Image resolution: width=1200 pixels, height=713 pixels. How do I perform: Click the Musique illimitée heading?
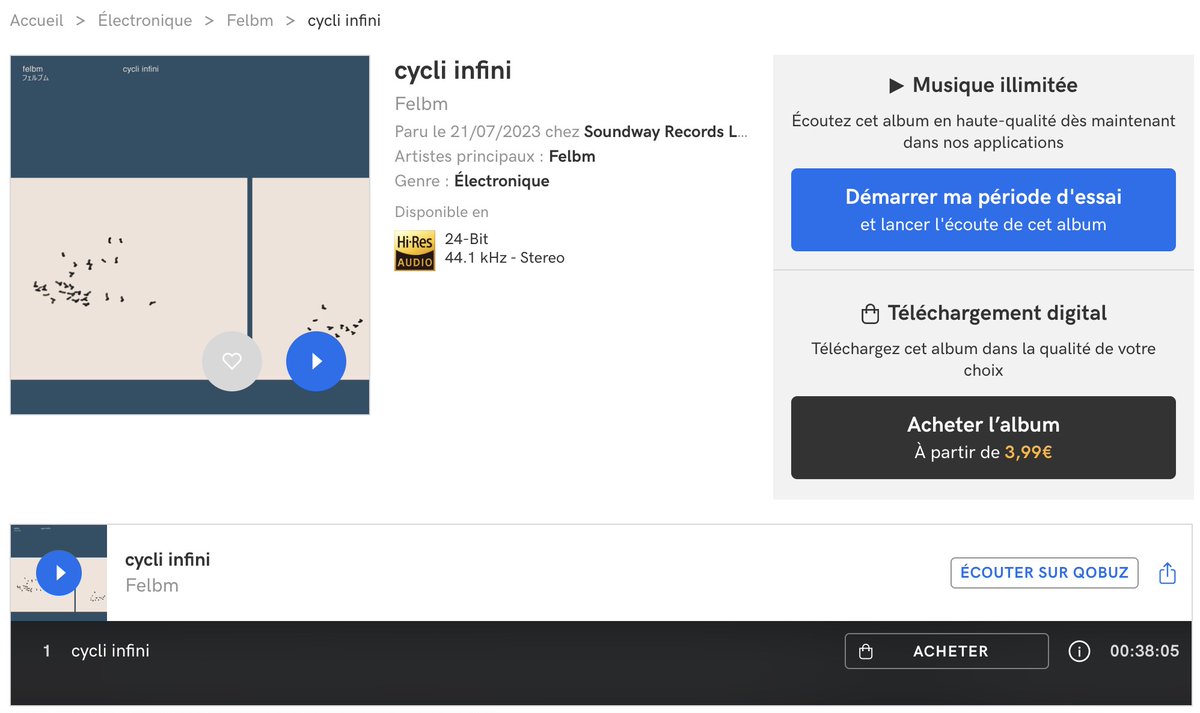pos(983,85)
